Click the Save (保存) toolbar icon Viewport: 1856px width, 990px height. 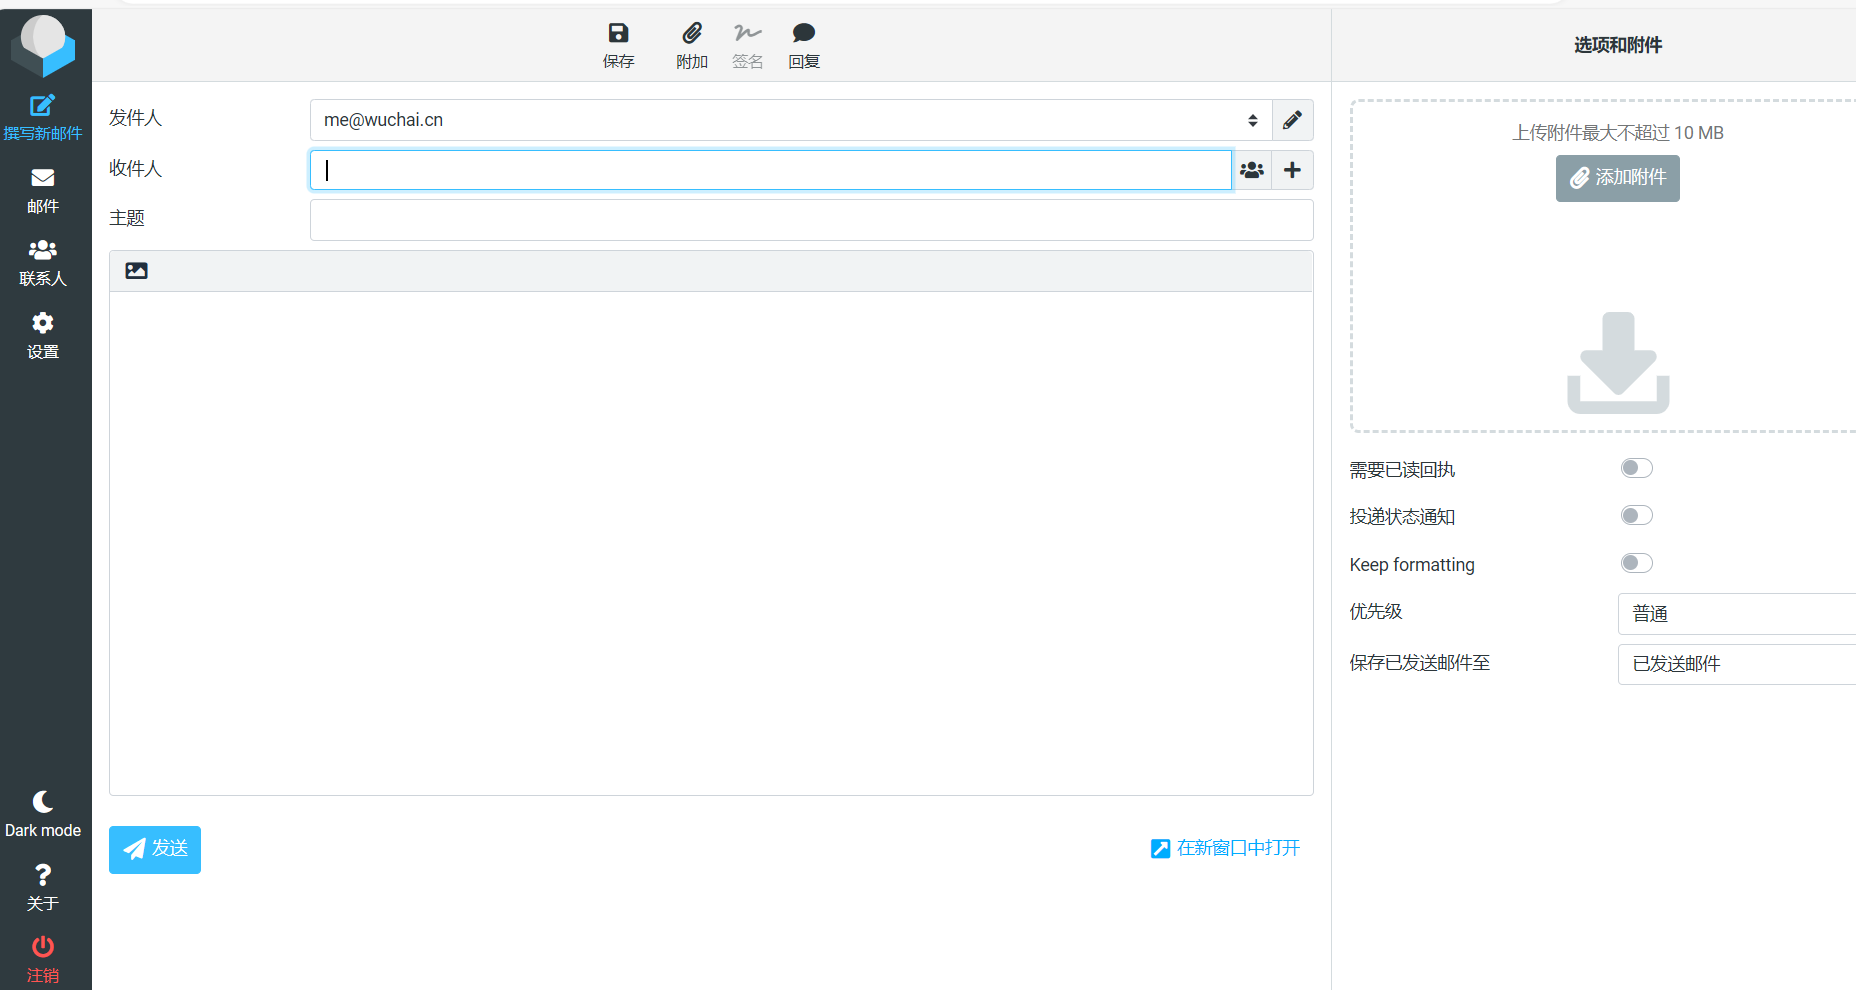618,45
